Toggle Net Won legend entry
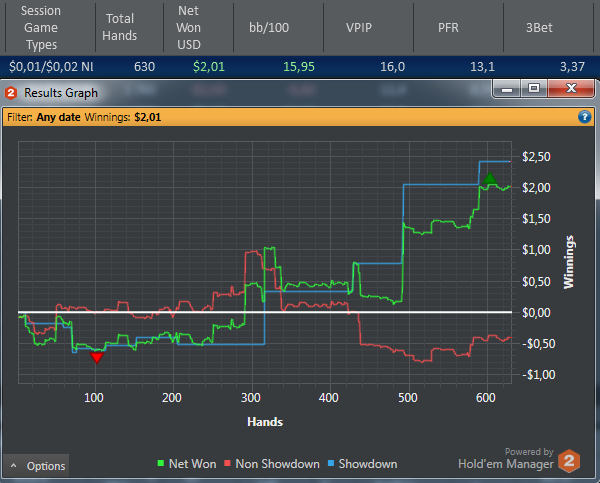Image resolution: width=600 pixels, height=483 pixels. (x=187, y=464)
